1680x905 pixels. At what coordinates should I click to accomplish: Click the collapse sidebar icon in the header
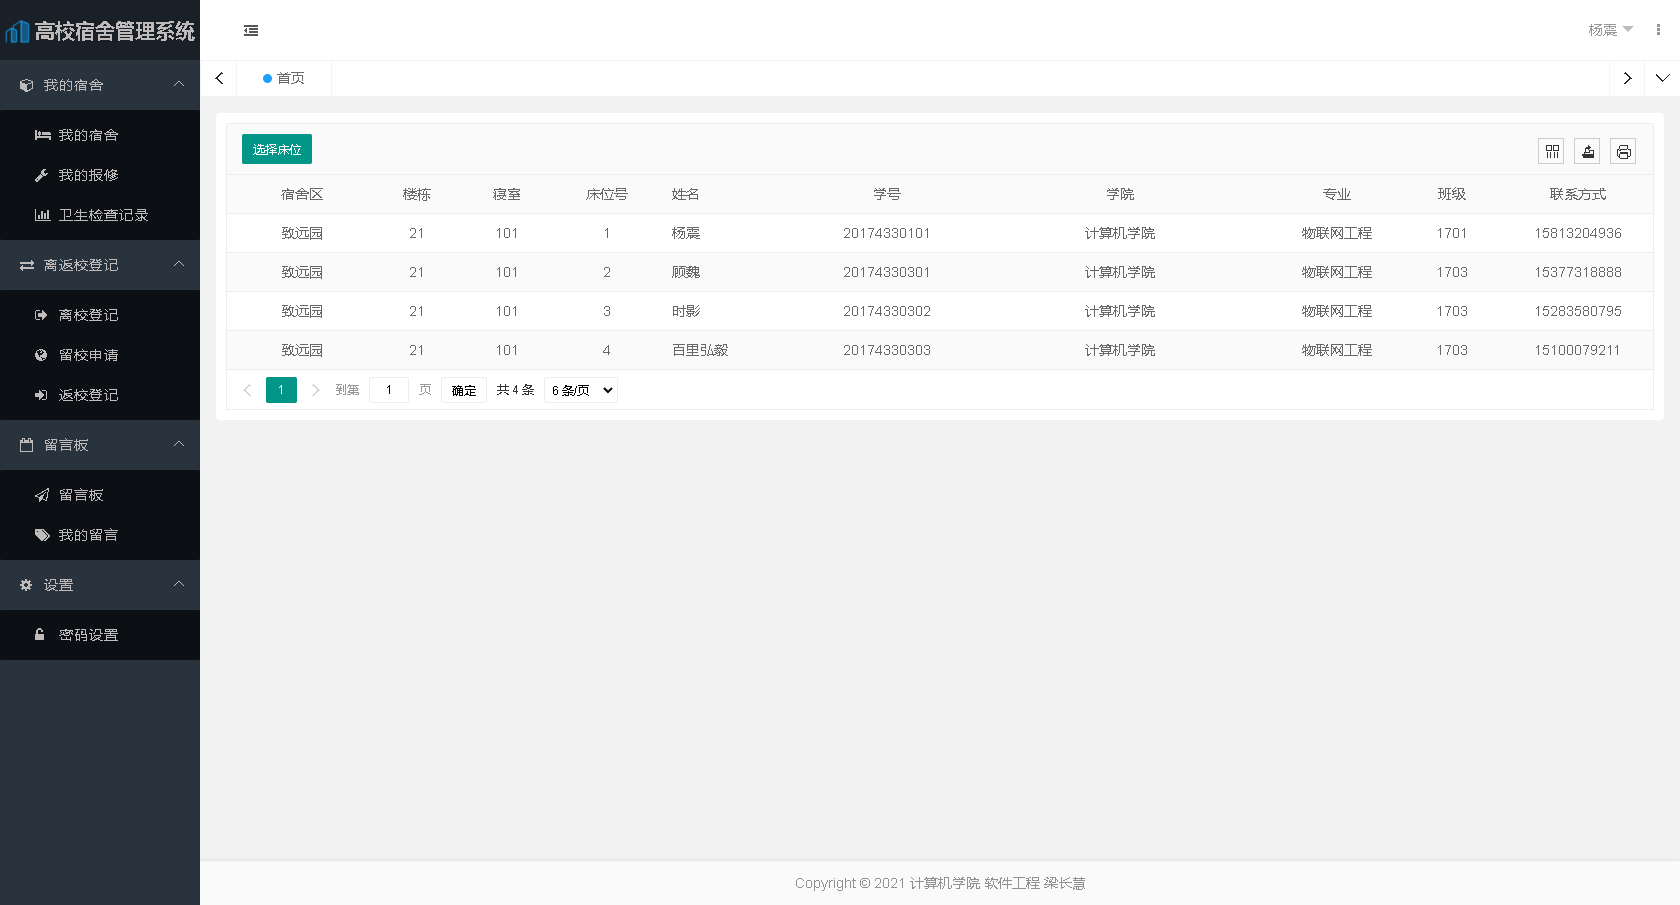click(x=250, y=31)
